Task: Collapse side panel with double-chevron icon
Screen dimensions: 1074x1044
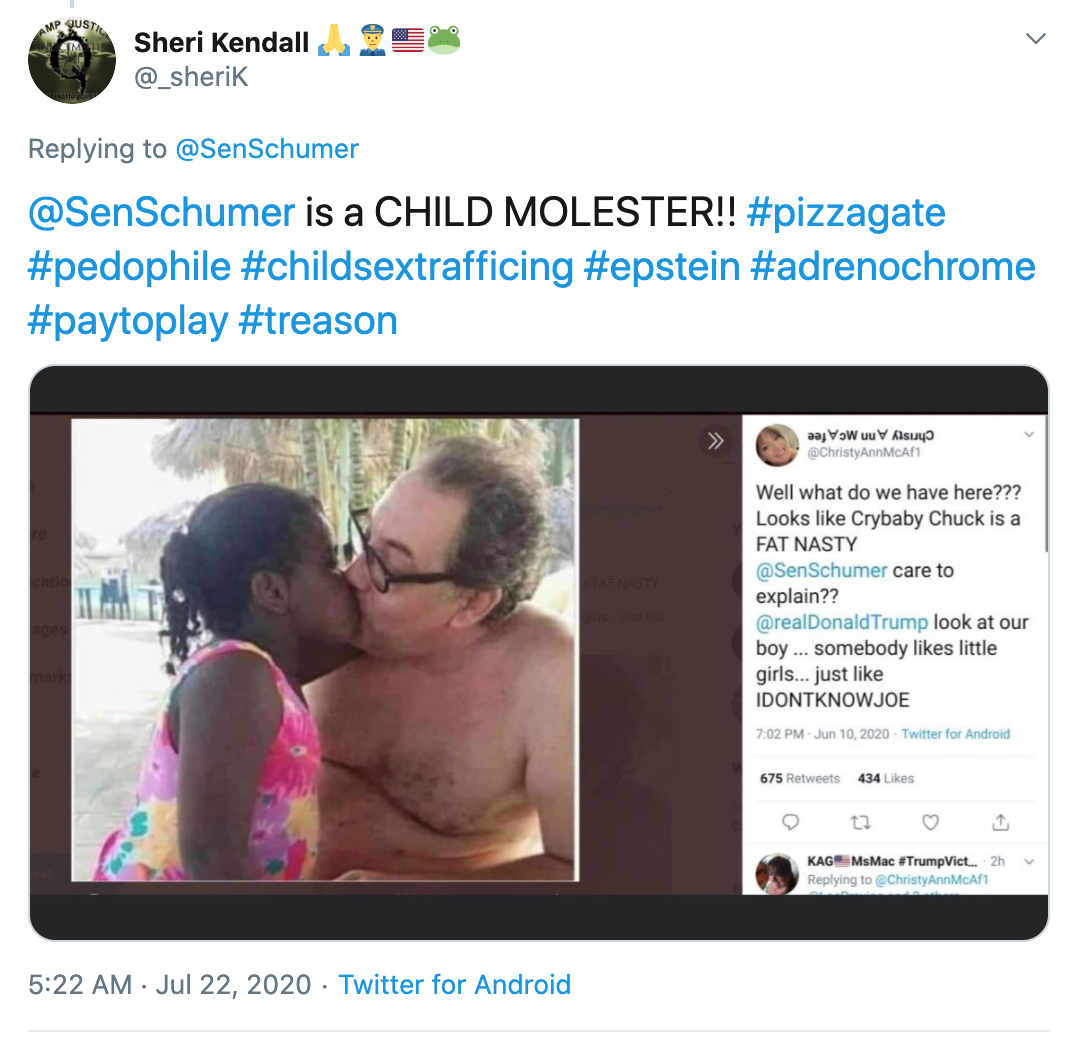Action: 715,441
